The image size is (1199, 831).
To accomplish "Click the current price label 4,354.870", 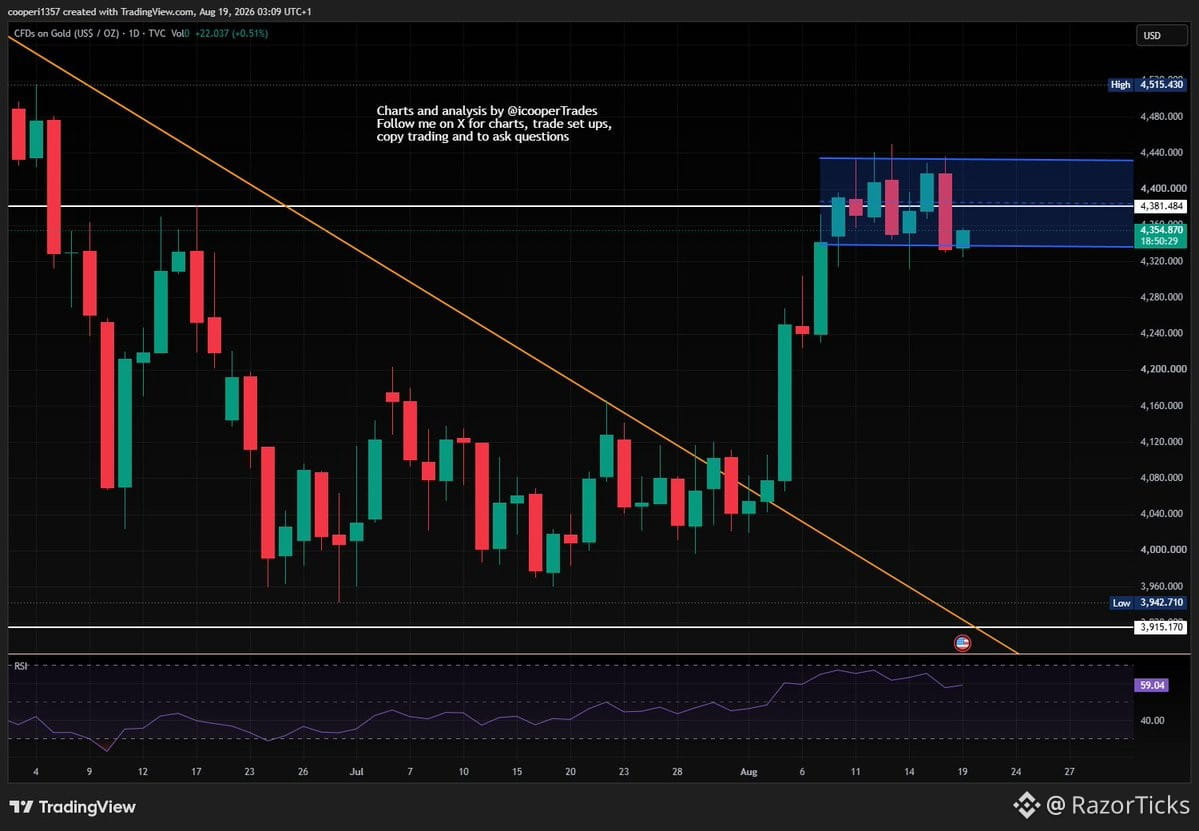I will pos(1161,229).
